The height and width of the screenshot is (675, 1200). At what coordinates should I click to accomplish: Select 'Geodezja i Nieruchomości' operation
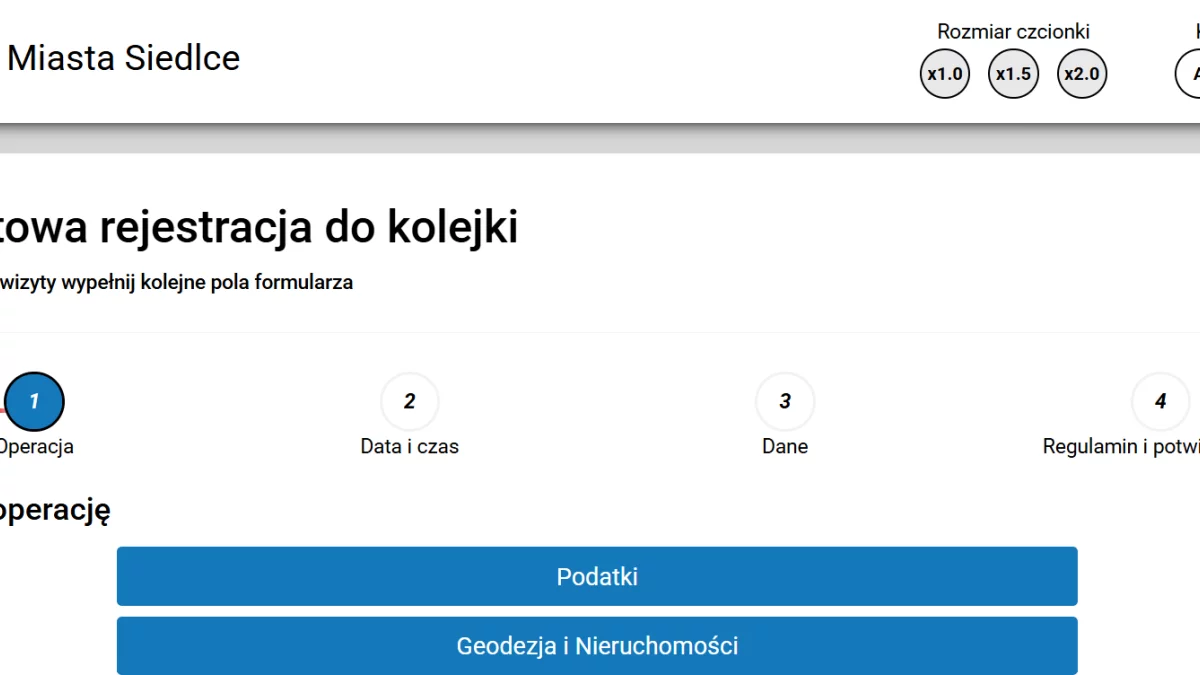point(597,646)
